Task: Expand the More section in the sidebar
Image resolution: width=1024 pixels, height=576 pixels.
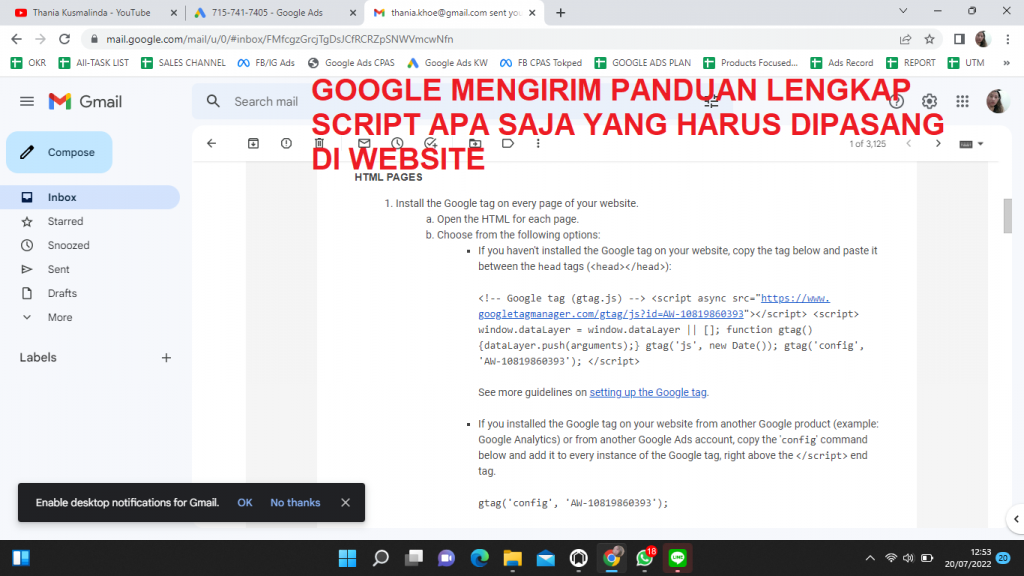Action: [x=60, y=317]
